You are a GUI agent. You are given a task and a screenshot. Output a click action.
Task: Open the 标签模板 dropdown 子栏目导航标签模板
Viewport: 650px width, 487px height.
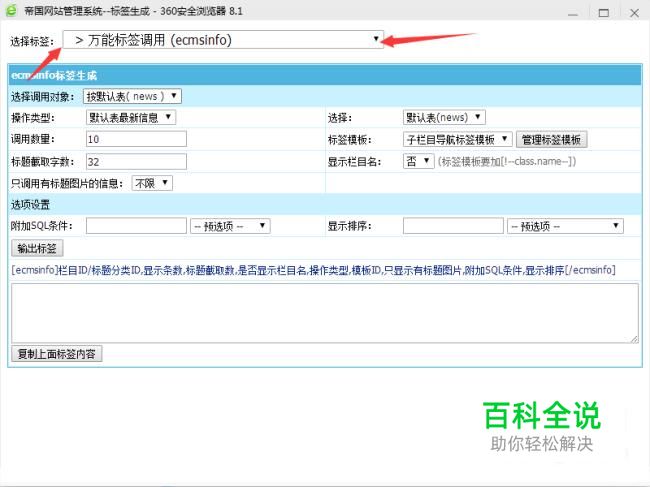[458, 139]
